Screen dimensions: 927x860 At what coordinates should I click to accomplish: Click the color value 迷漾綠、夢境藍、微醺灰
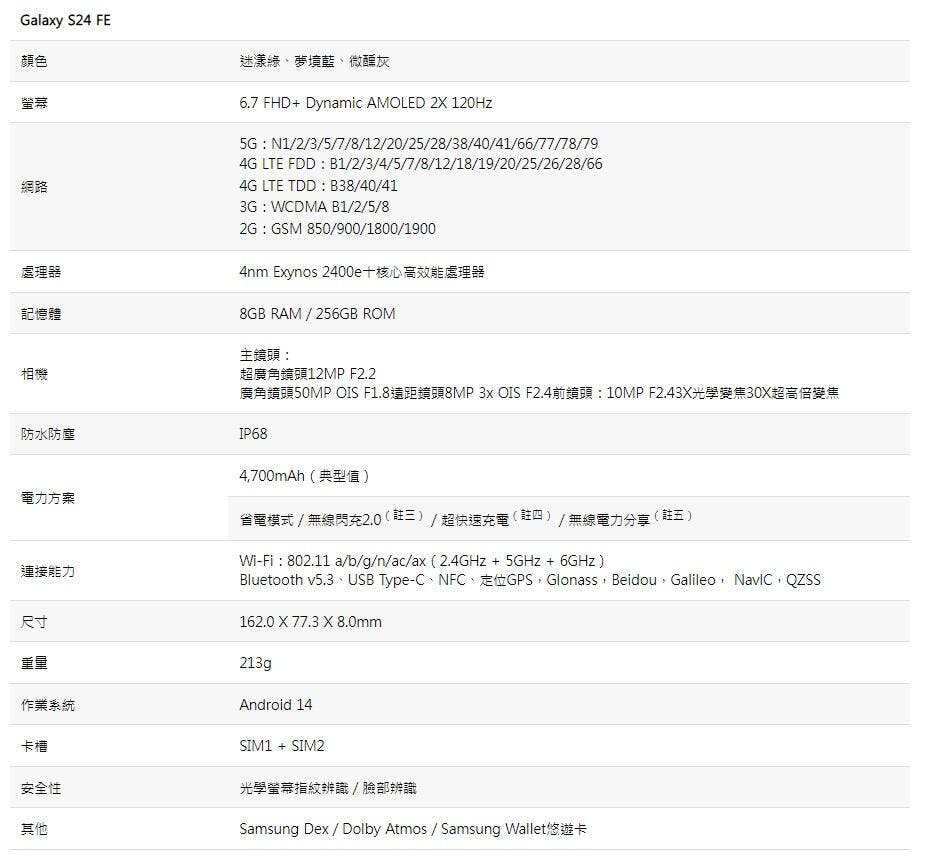pos(314,61)
